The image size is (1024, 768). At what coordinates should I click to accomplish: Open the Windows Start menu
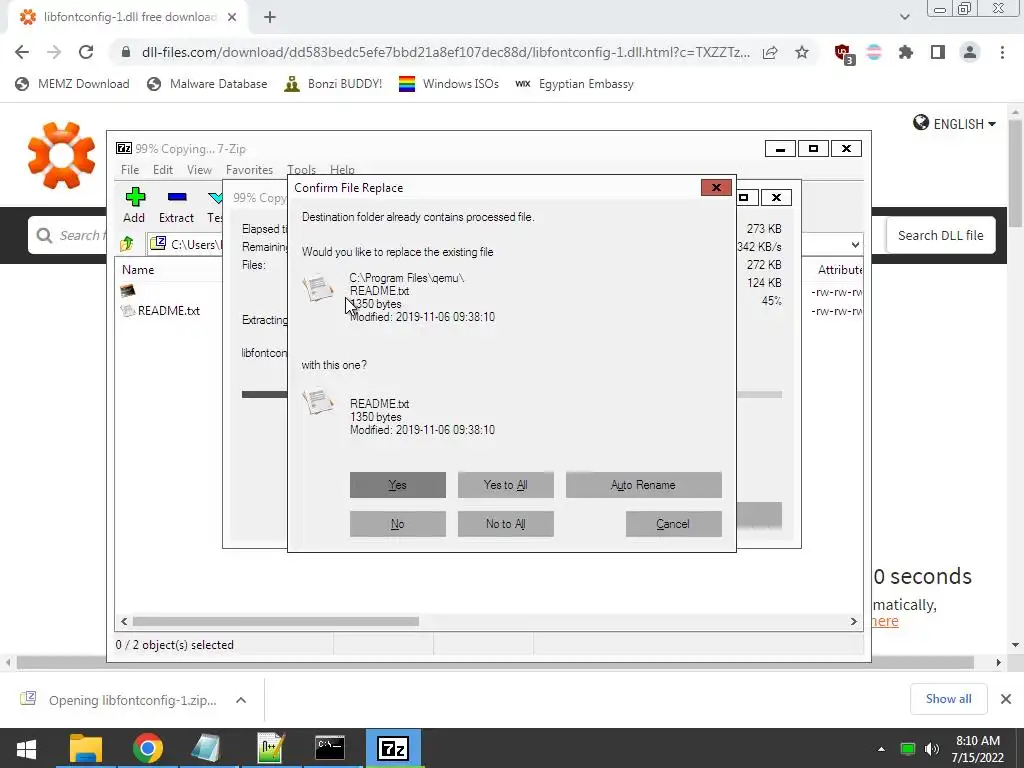(26, 748)
